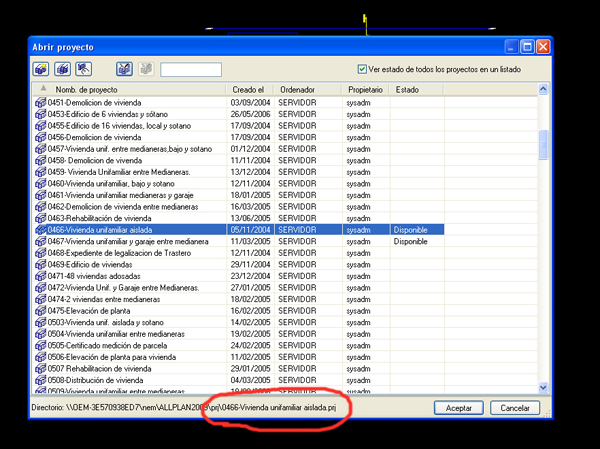This screenshot has height=449, width=600.
Task: Click the icon of 0462-Demolicion de vivienda entre medianeras
Action: pyautogui.click(x=41, y=207)
